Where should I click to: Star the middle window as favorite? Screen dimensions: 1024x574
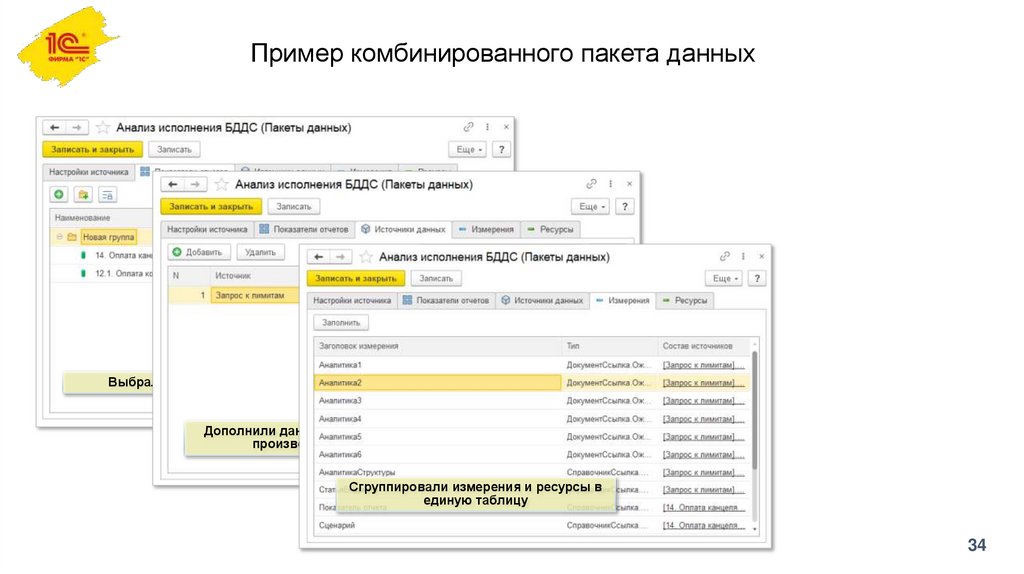pos(221,184)
